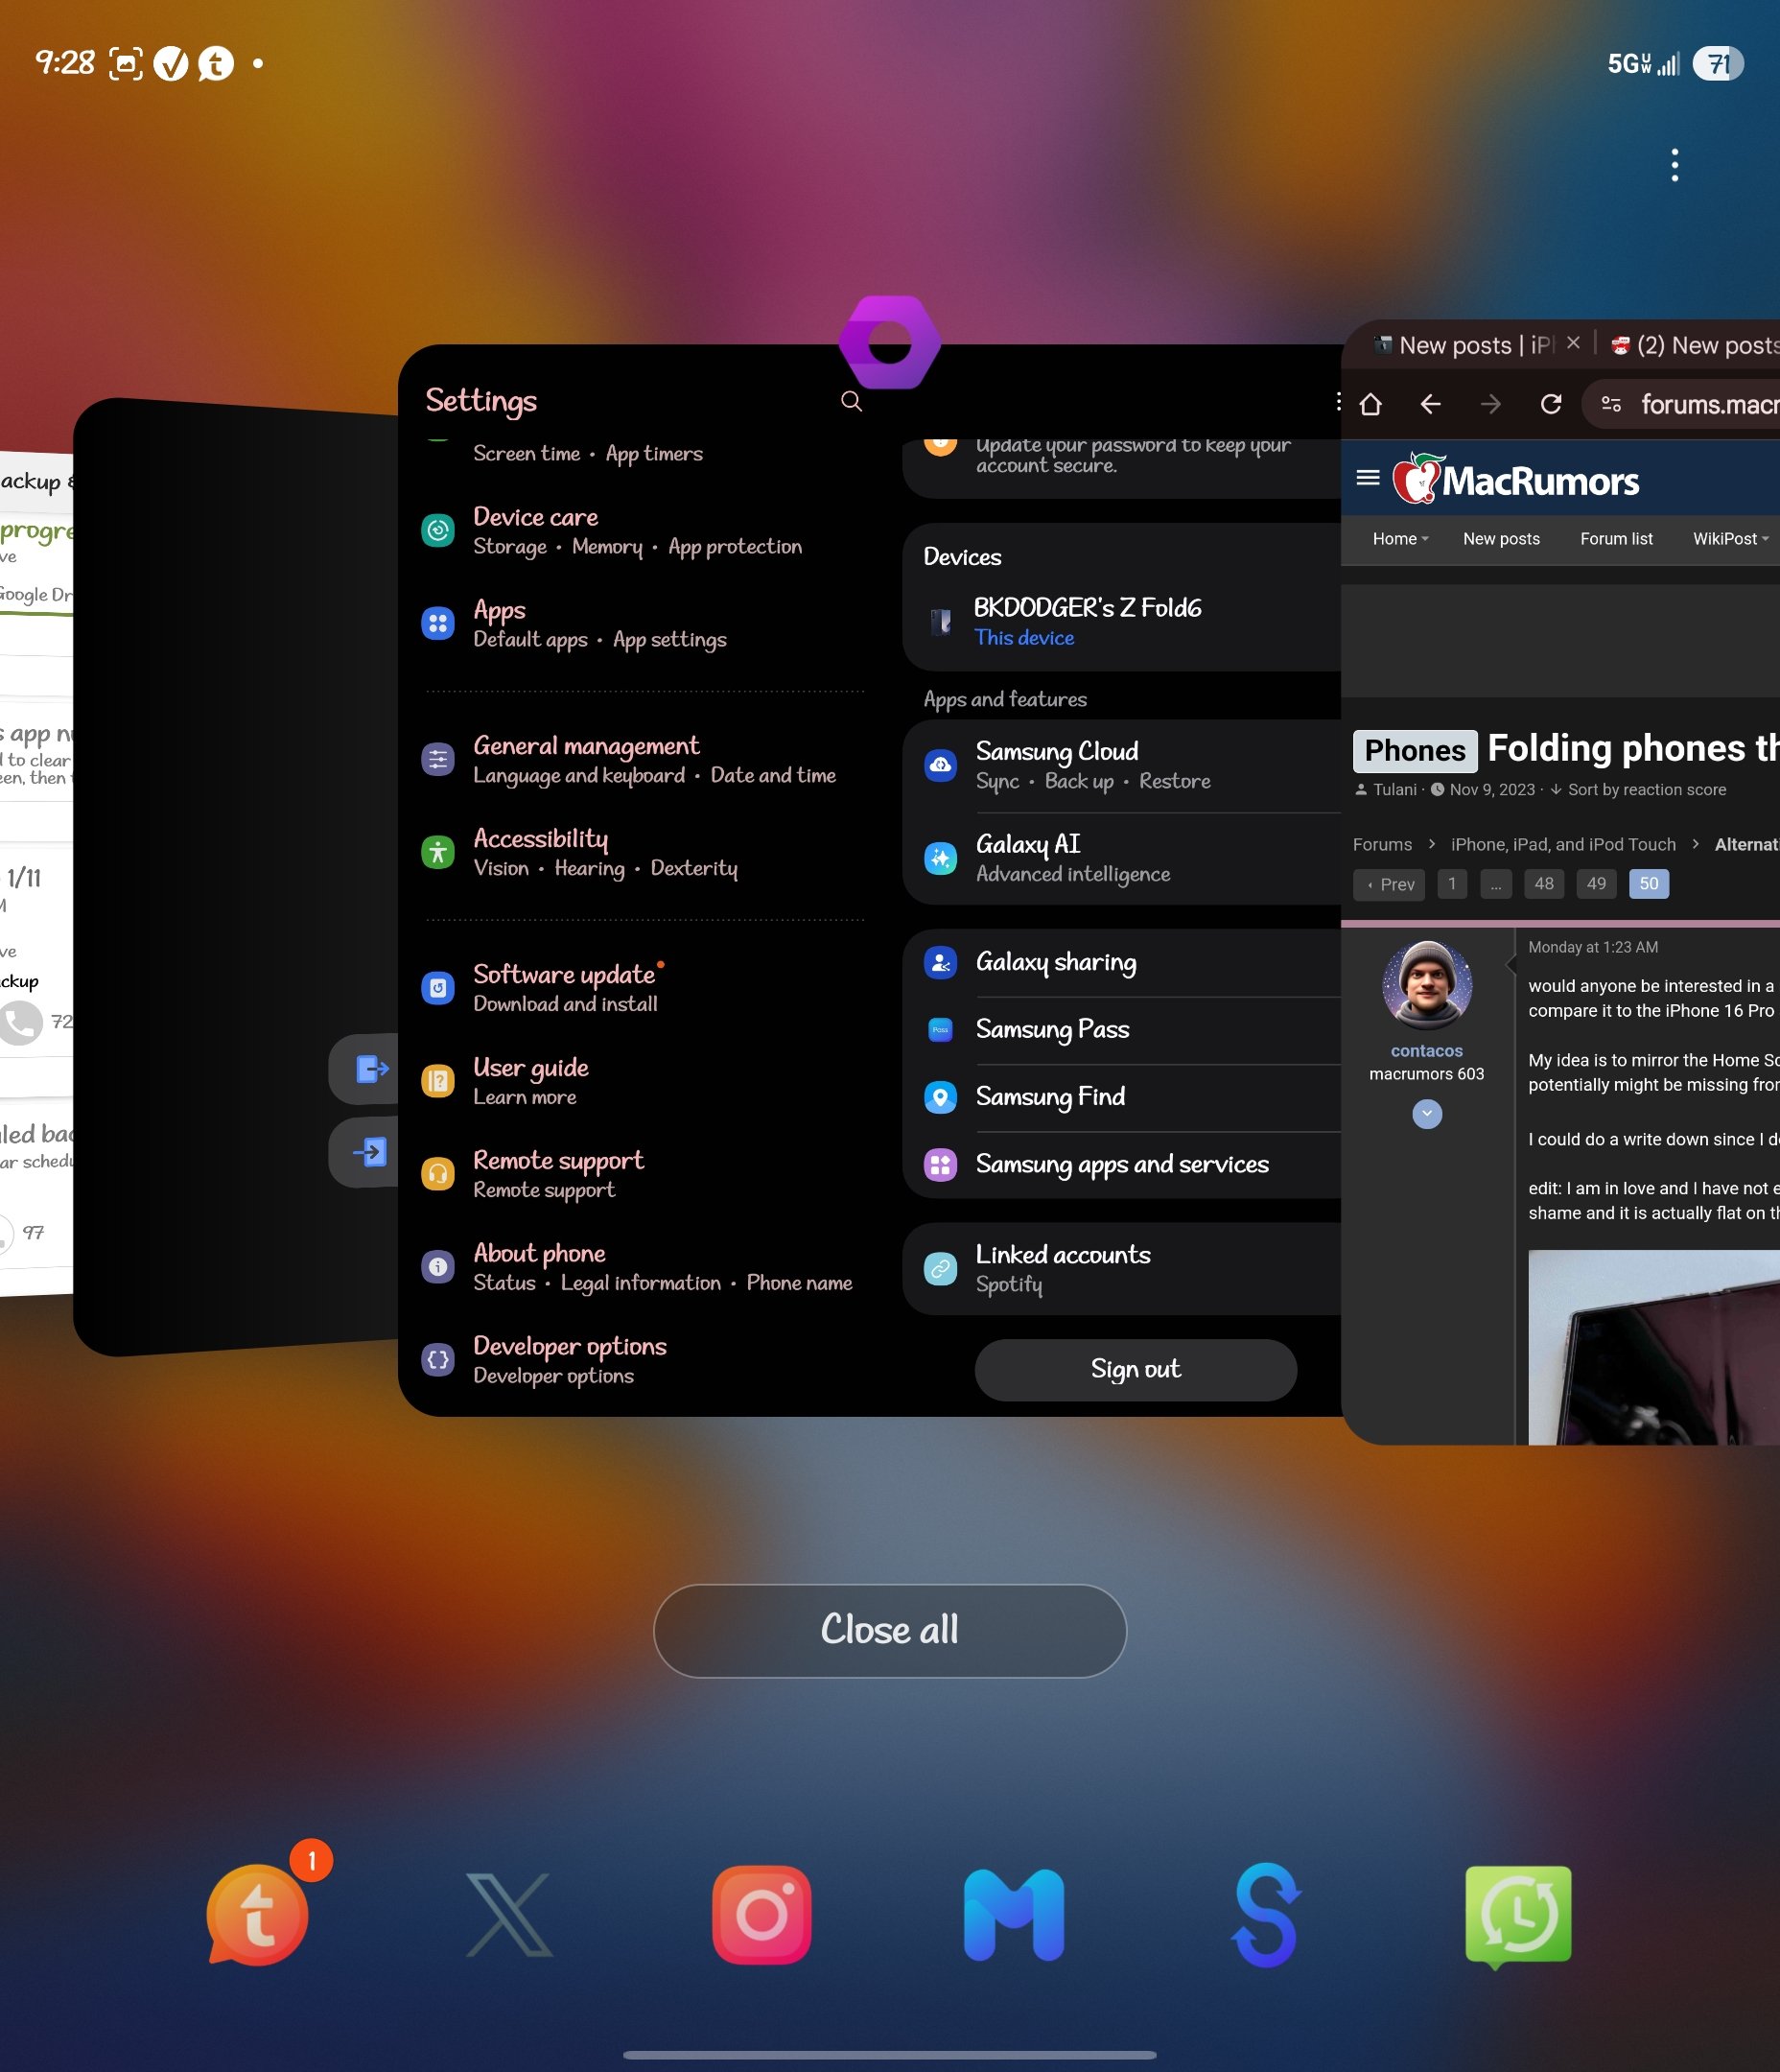Tap the Linked accounts link icon
This screenshot has width=1780, height=2072.
coord(940,1268)
